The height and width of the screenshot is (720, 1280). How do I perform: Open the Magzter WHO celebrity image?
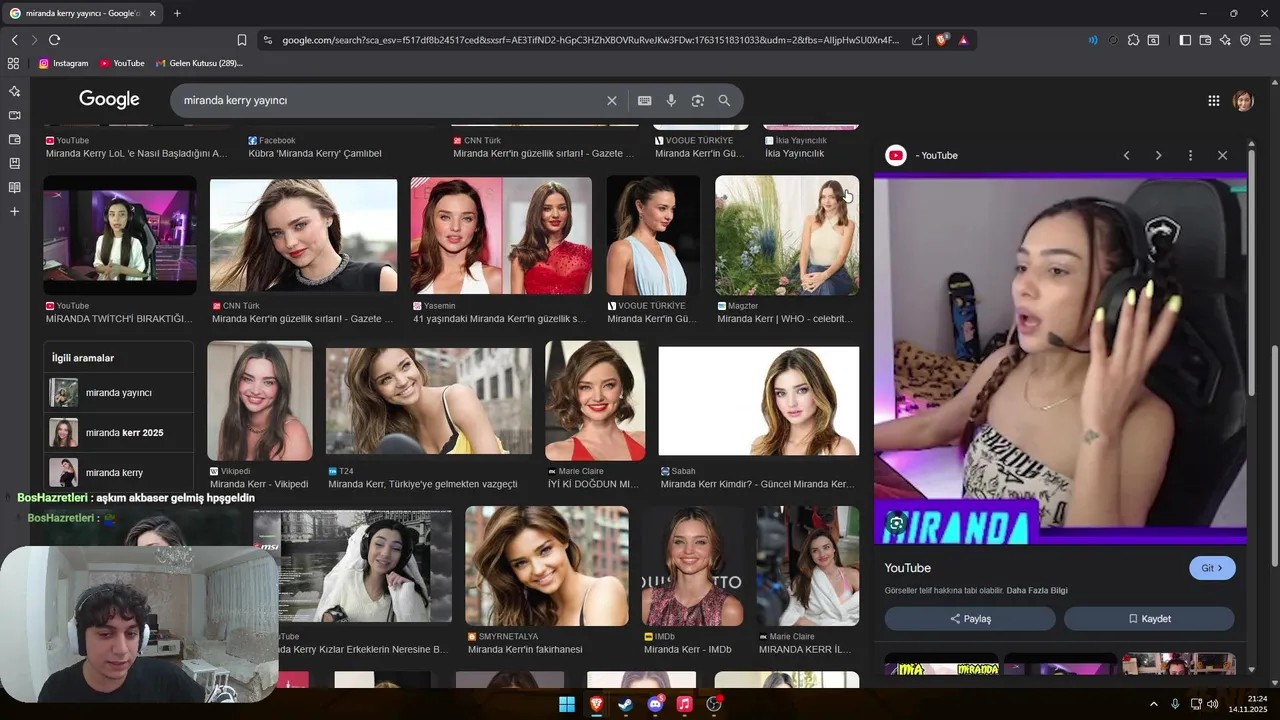pyautogui.click(x=787, y=235)
